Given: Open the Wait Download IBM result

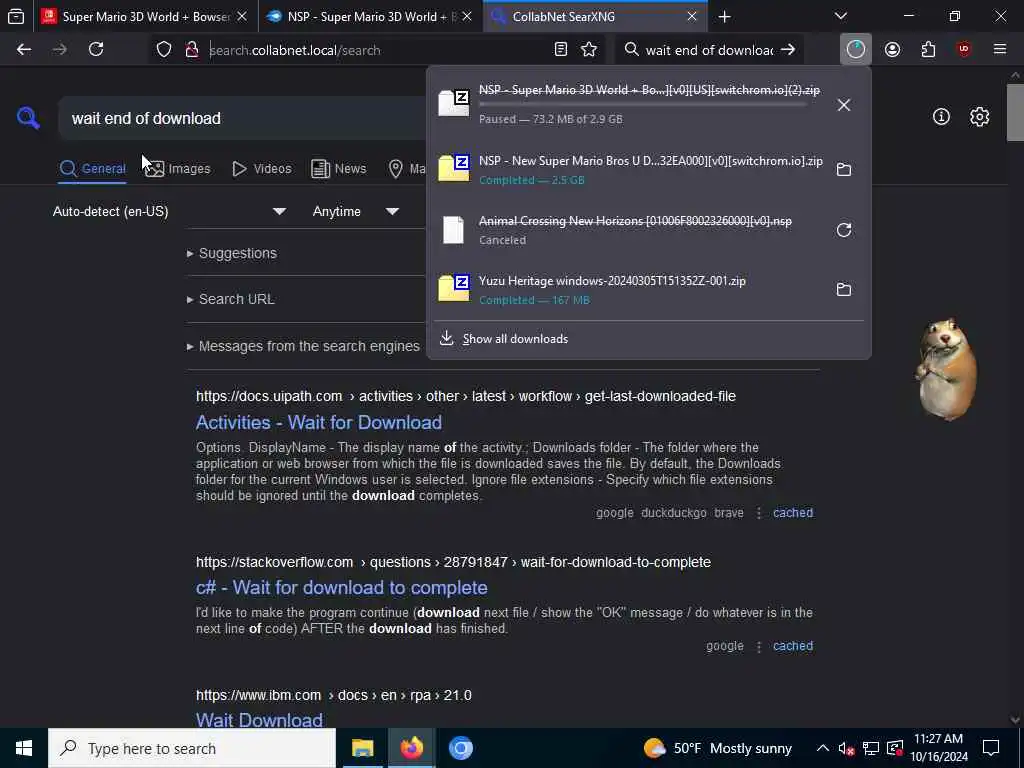Looking at the screenshot, I should 259,720.
